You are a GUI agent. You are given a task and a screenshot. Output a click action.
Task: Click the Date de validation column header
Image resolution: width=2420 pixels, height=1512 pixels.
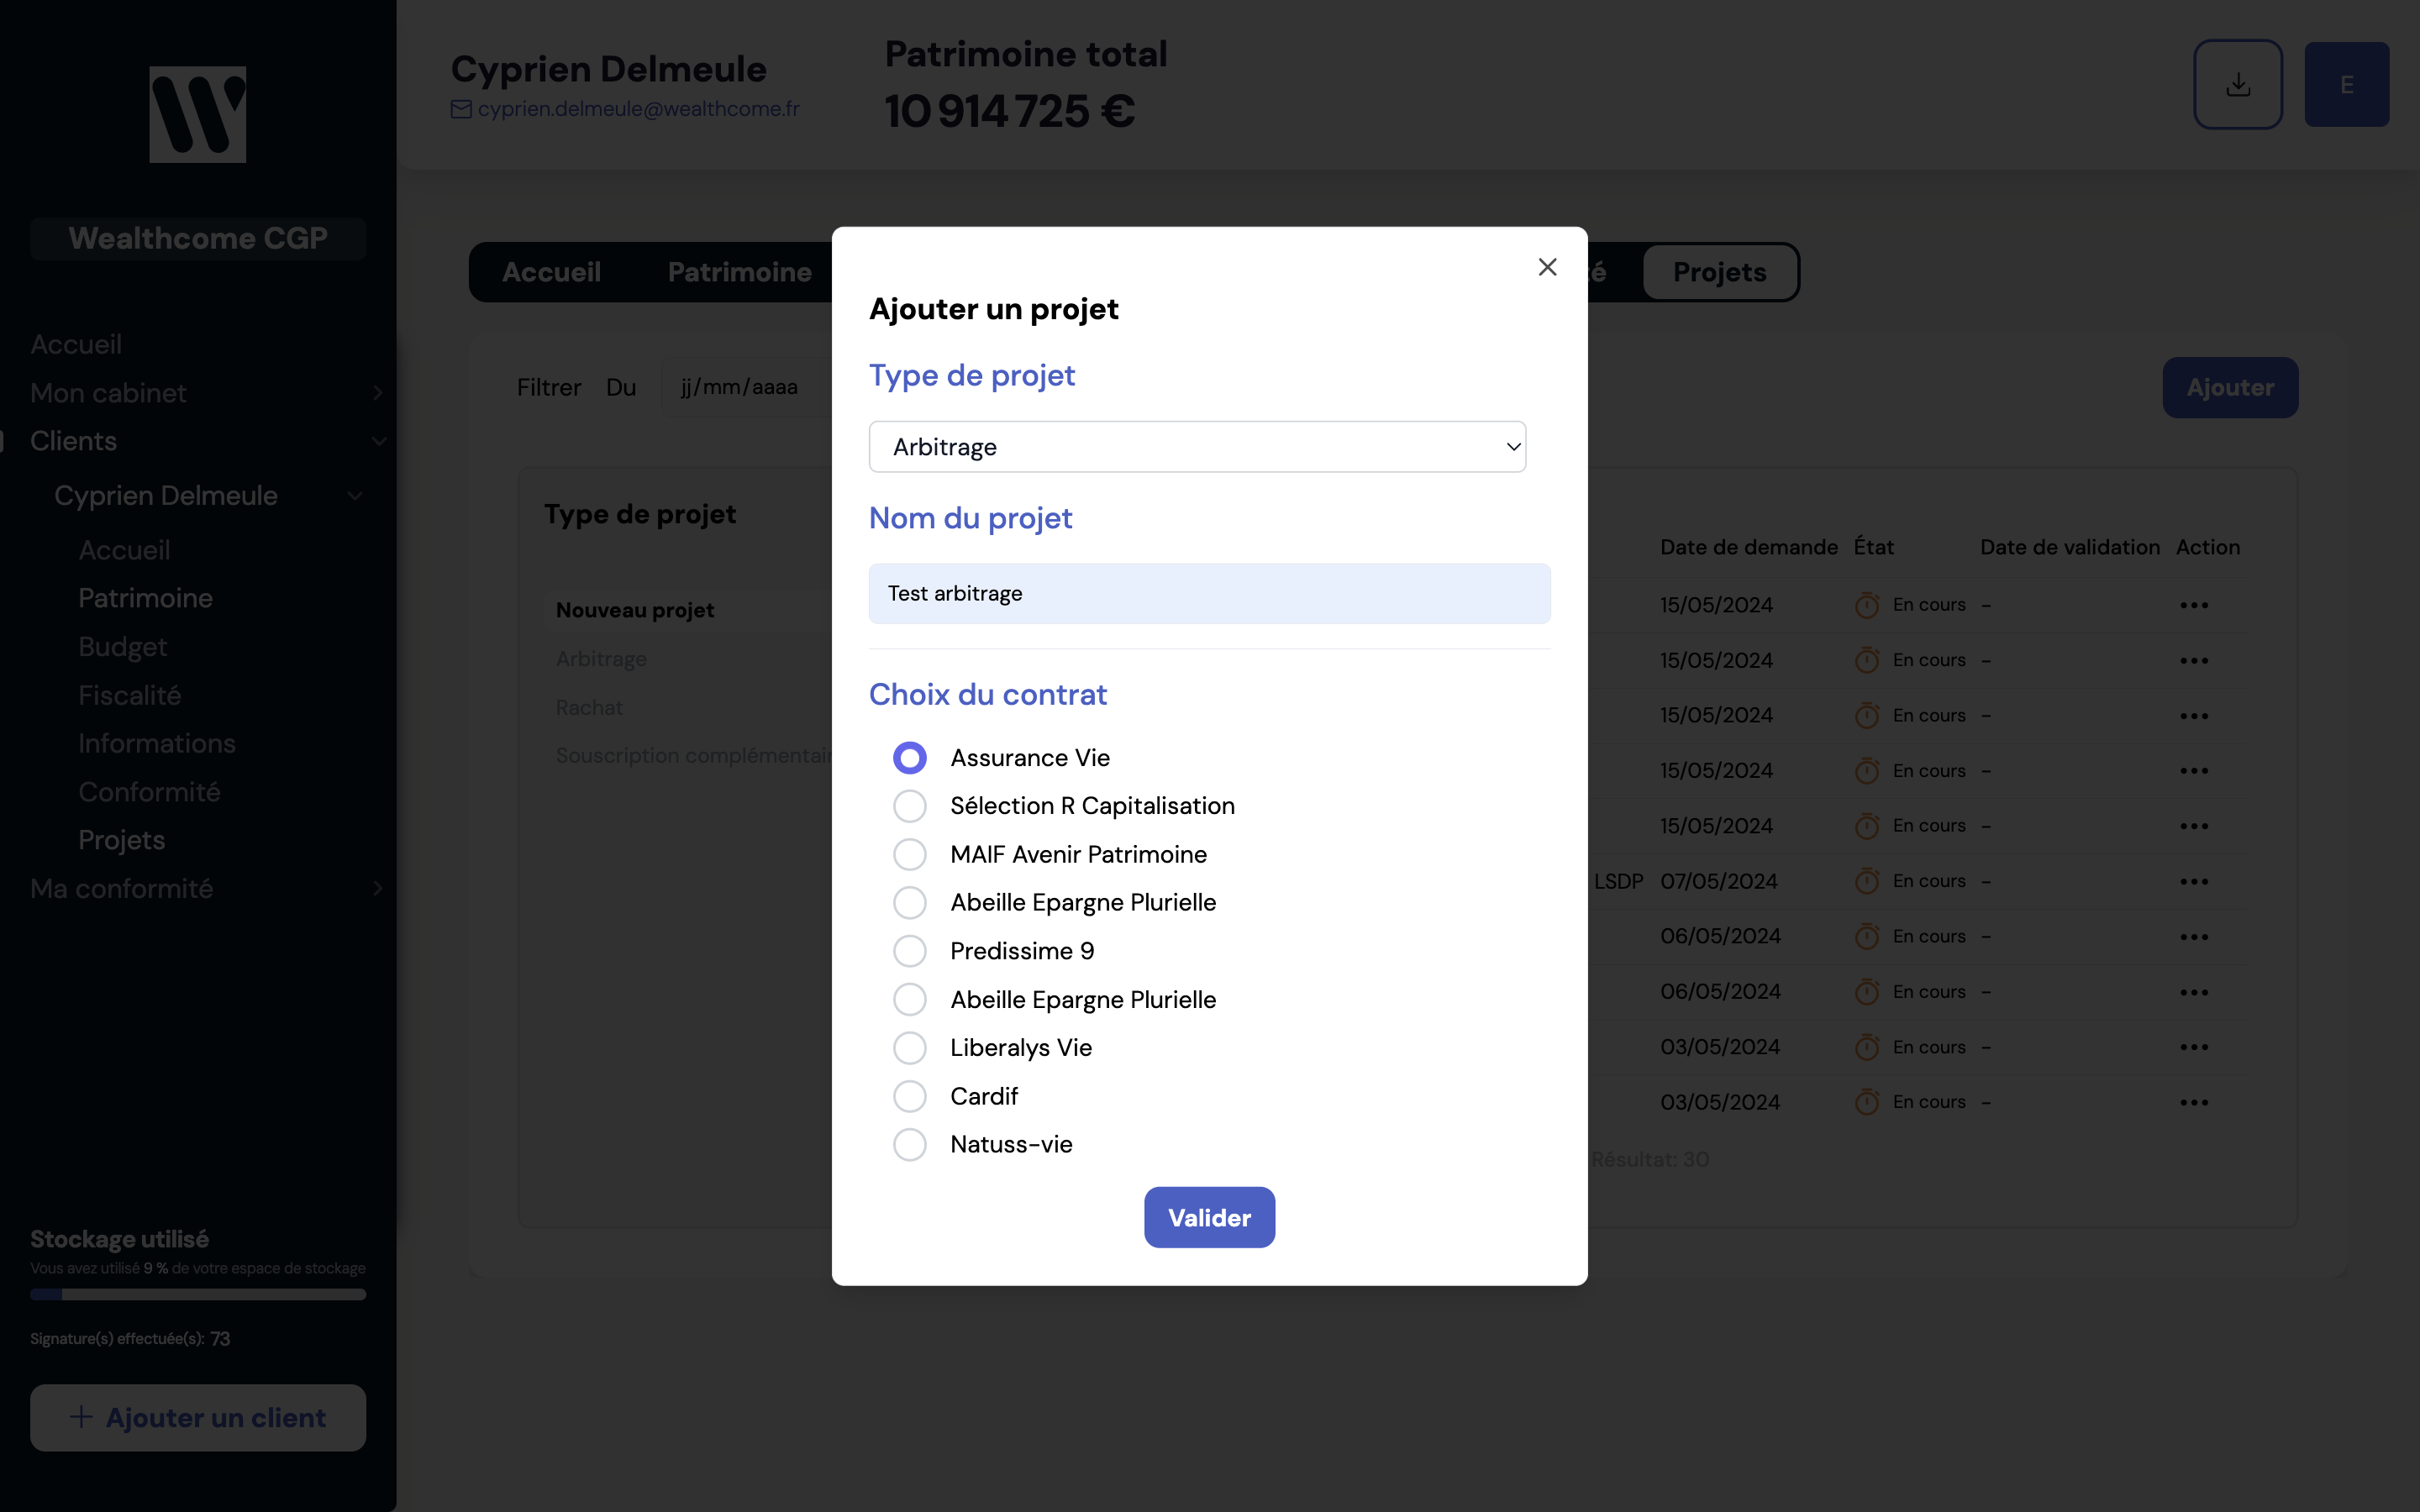pyautogui.click(x=2070, y=547)
